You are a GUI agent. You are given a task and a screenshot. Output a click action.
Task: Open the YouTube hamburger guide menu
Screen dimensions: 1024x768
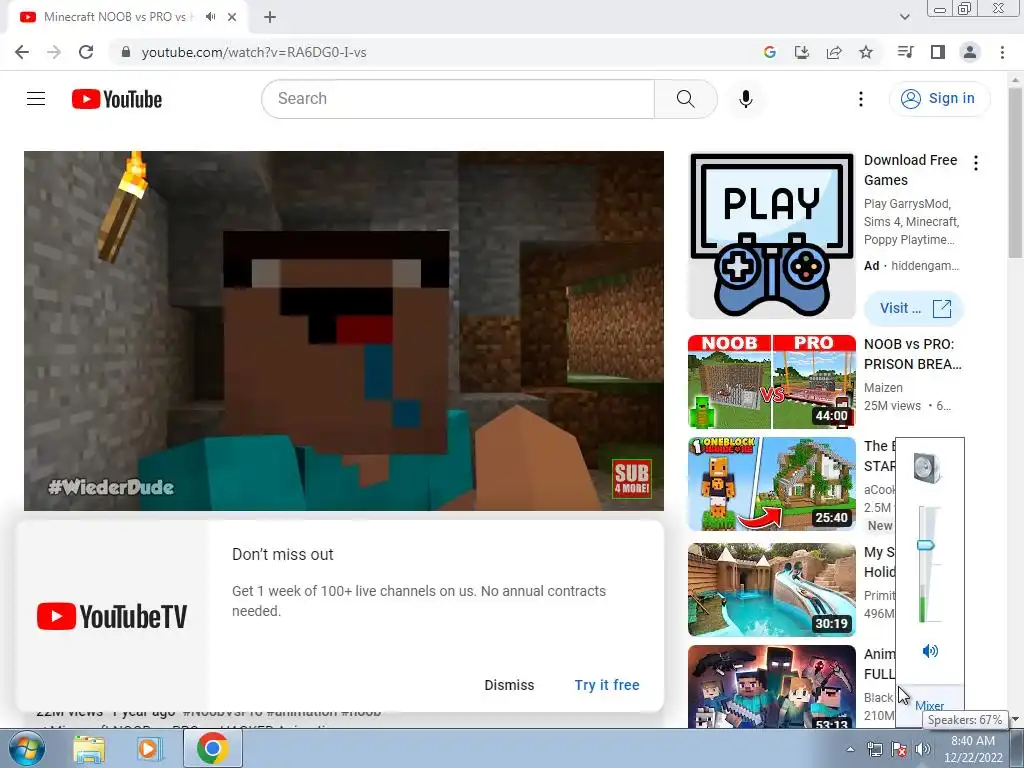(36, 99)
